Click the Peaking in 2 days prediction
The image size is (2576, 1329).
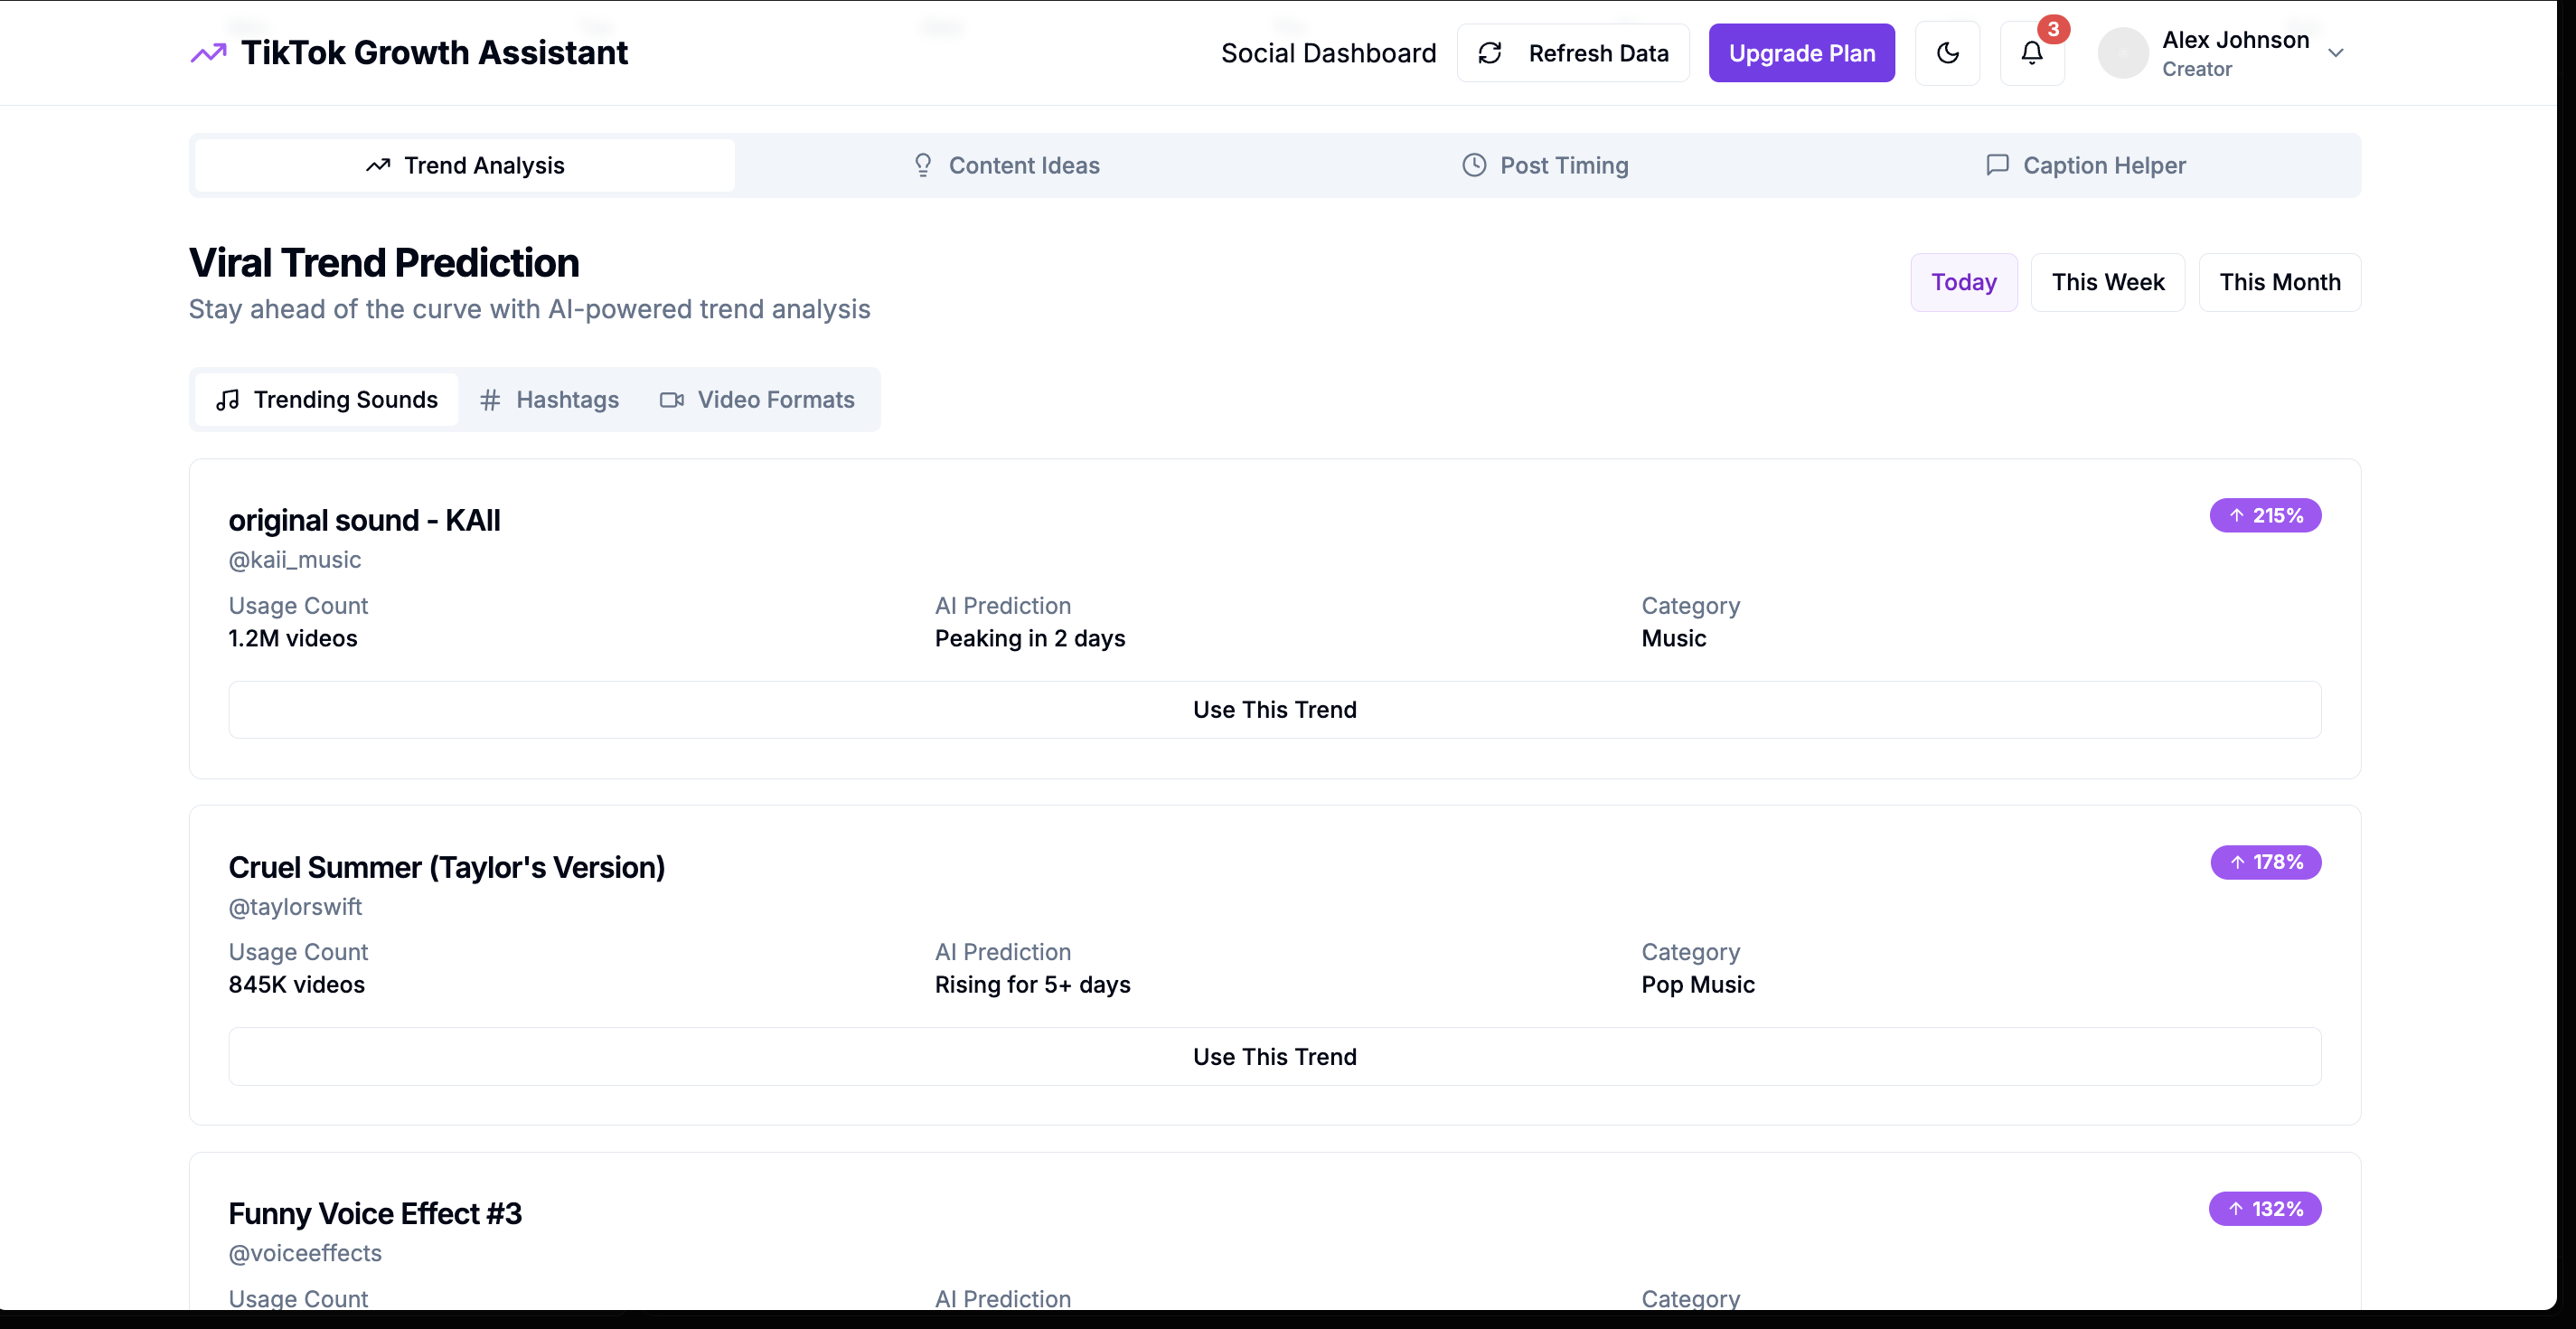[x=1030, y=638]
